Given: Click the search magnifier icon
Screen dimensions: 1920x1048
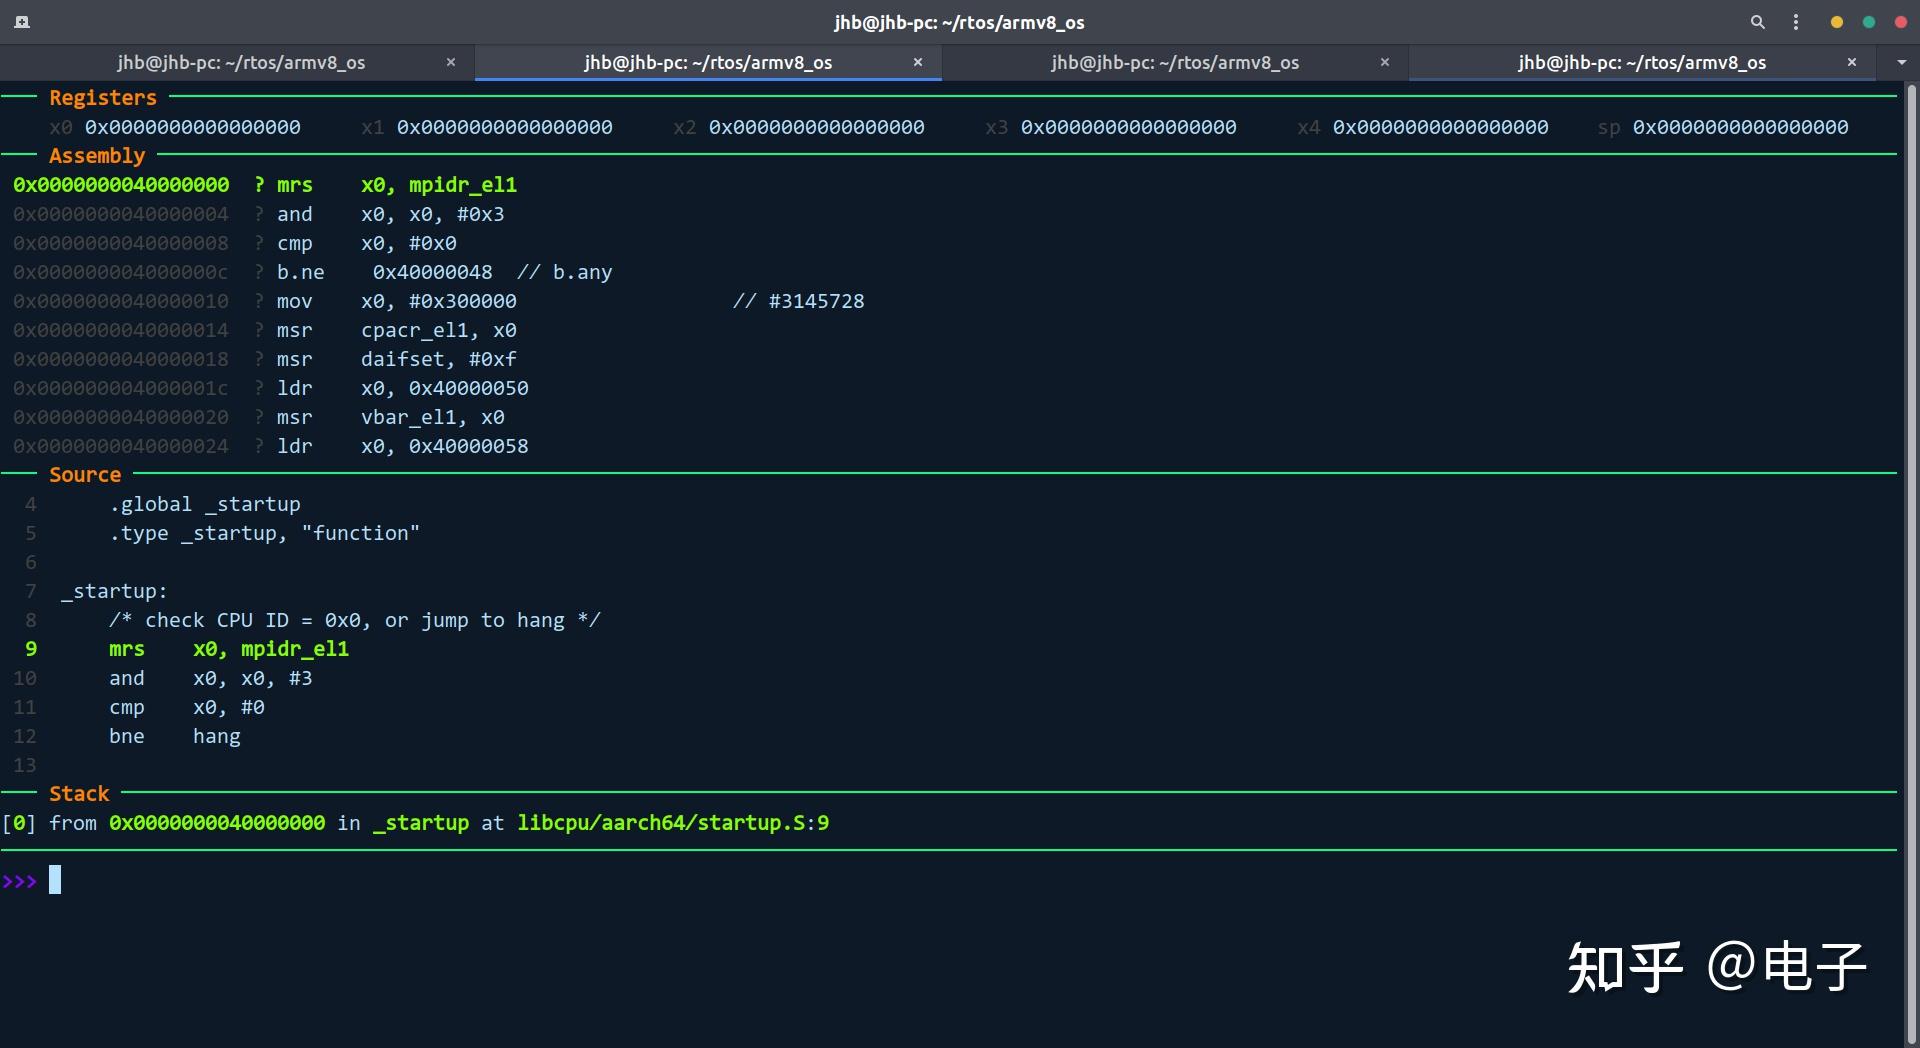Looking at the screenshot, I should pyautogui.click(x=1757, y=22).
